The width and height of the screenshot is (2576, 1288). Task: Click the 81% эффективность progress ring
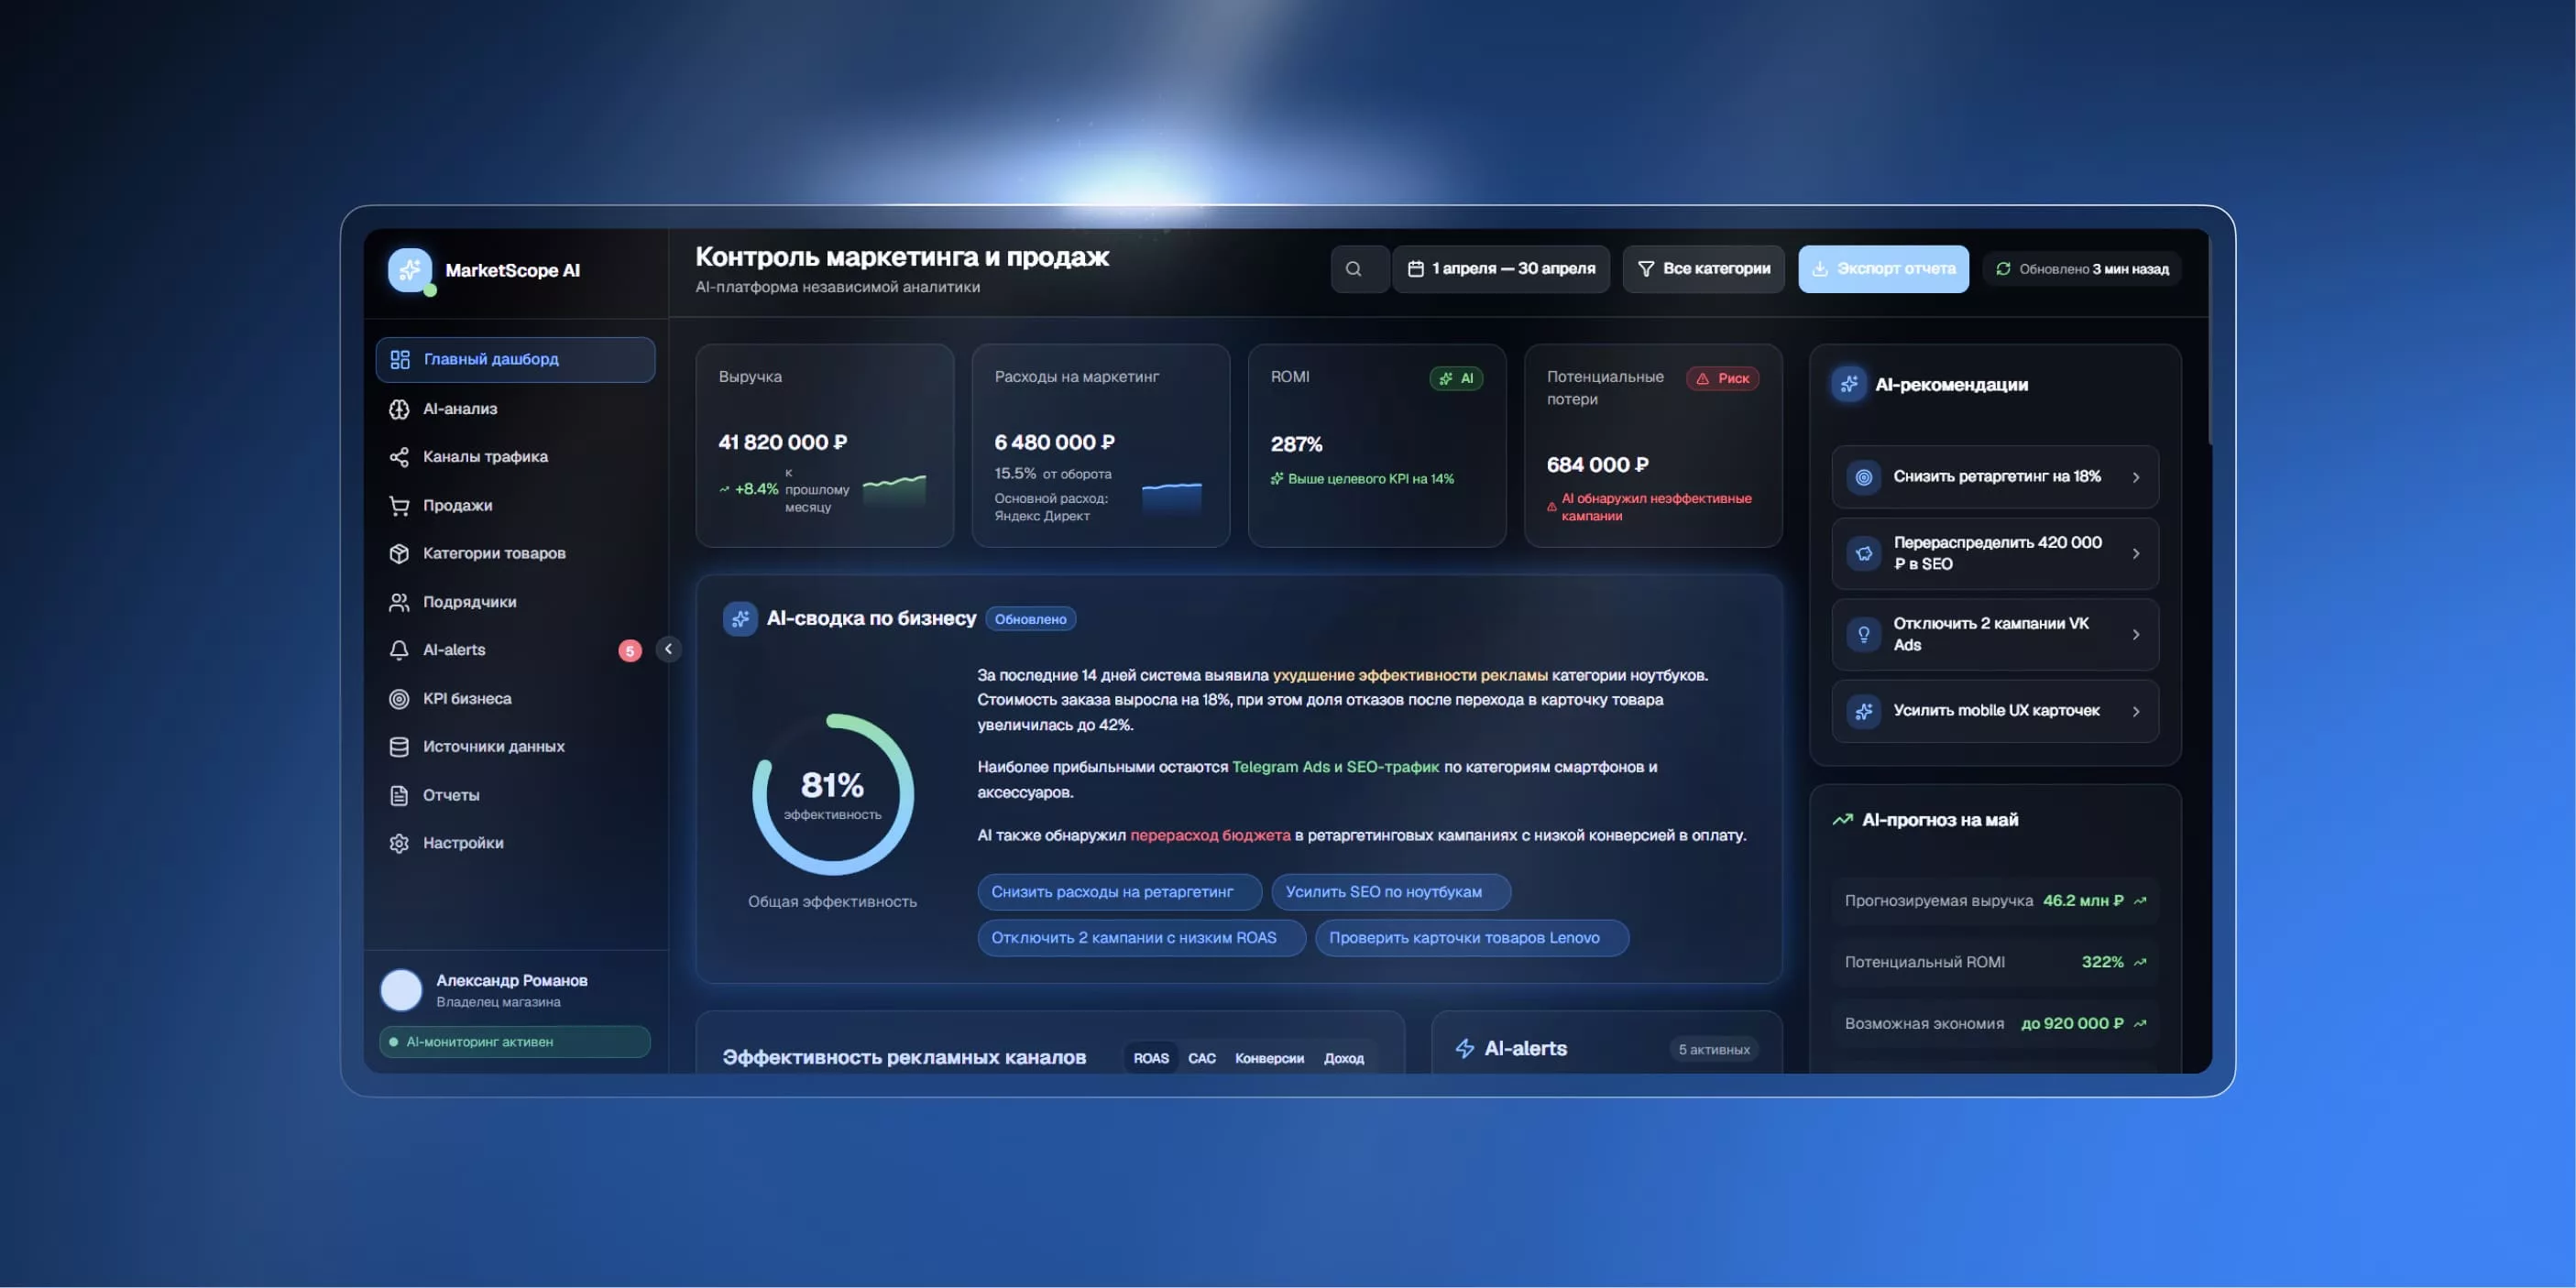coord(833,795)
